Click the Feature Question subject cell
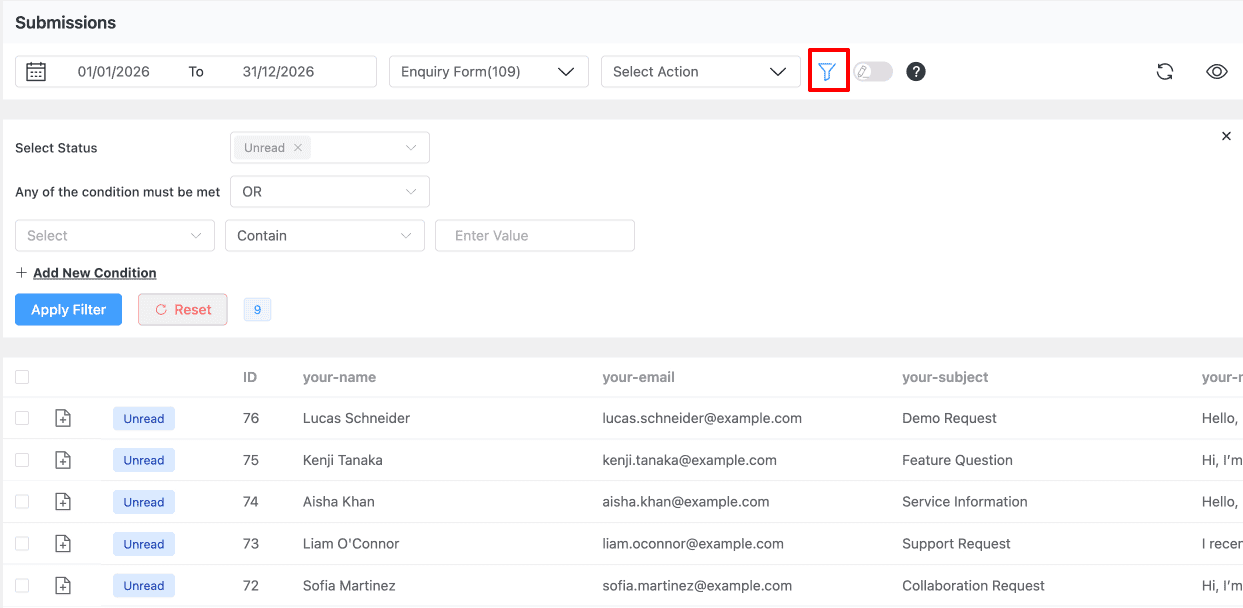The width and height of the screenshot is (1243, 608). tap(958, 461)
